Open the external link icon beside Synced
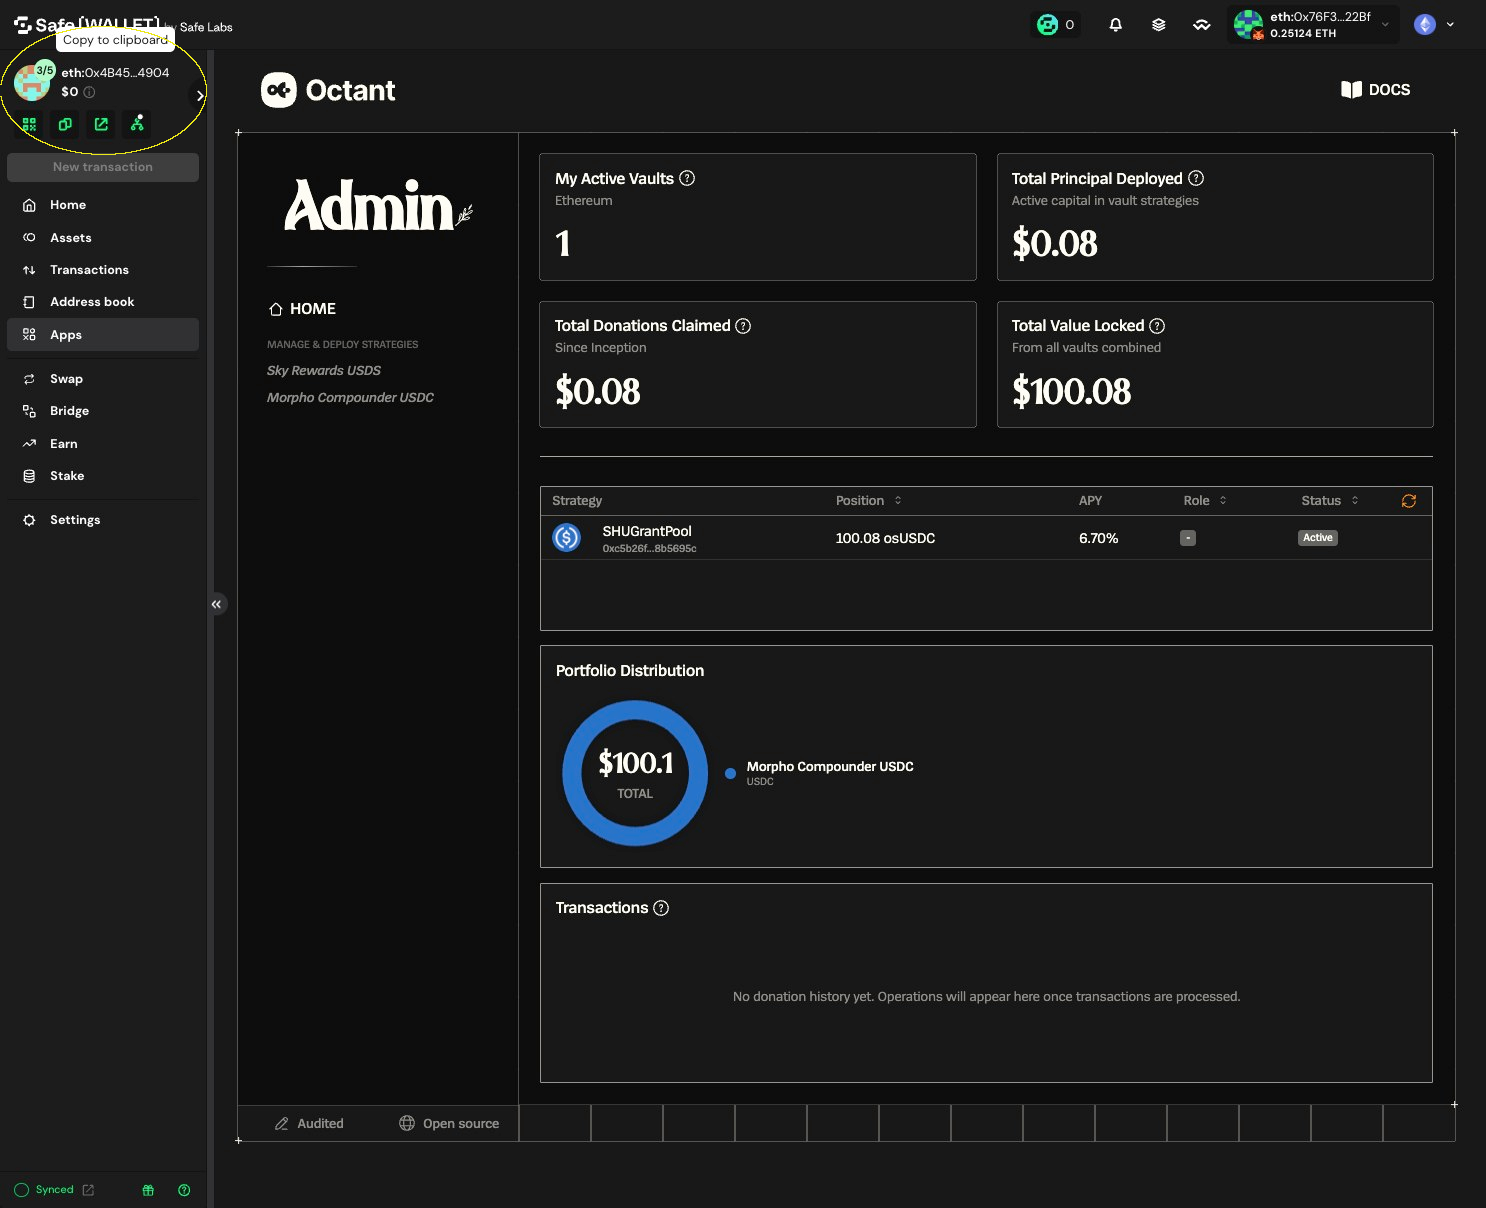Image resolution: width=1486 pixels, height=1208 pixels. (x=88, y=1190)
